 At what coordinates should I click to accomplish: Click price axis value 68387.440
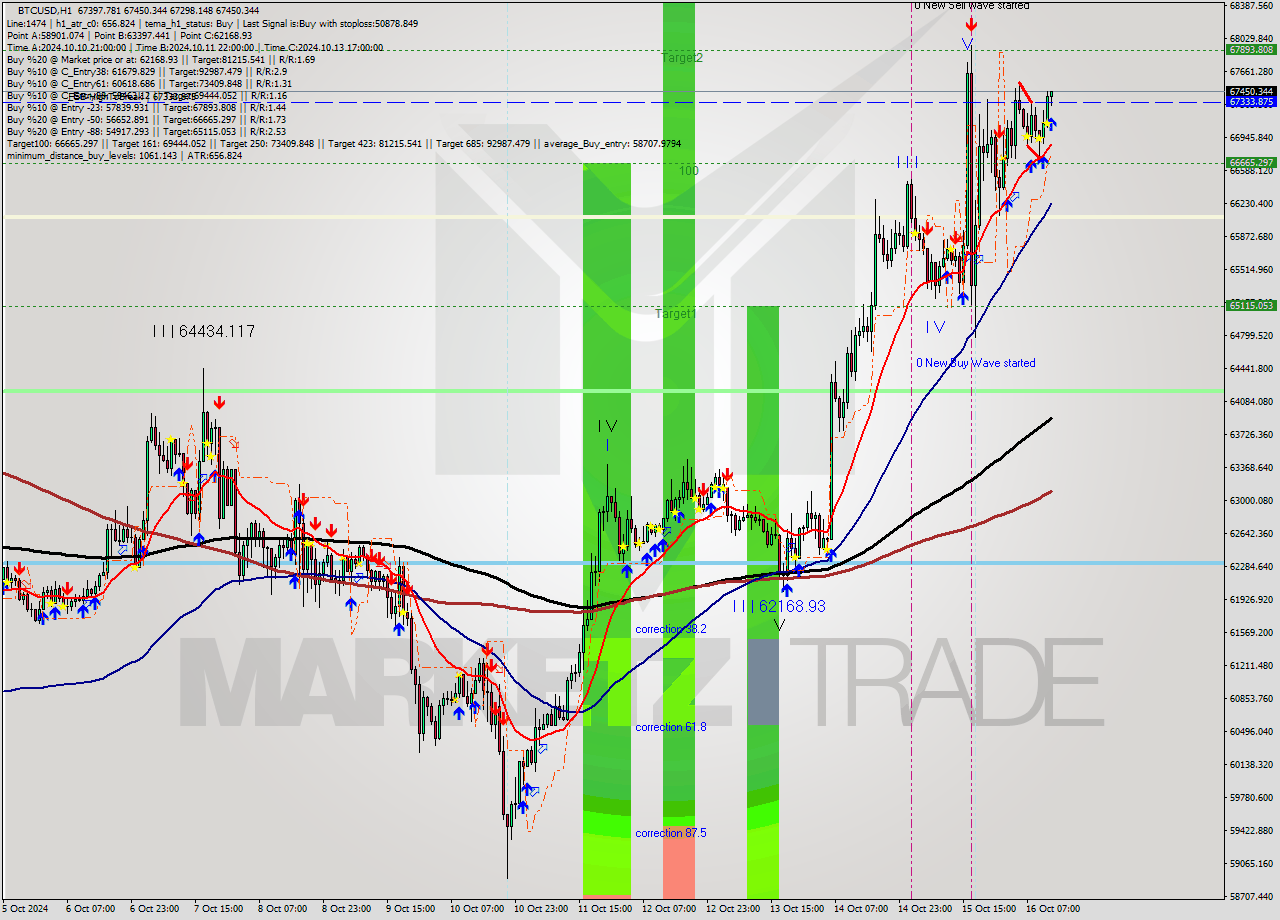pyautogui.click(x=1250, y=6)
